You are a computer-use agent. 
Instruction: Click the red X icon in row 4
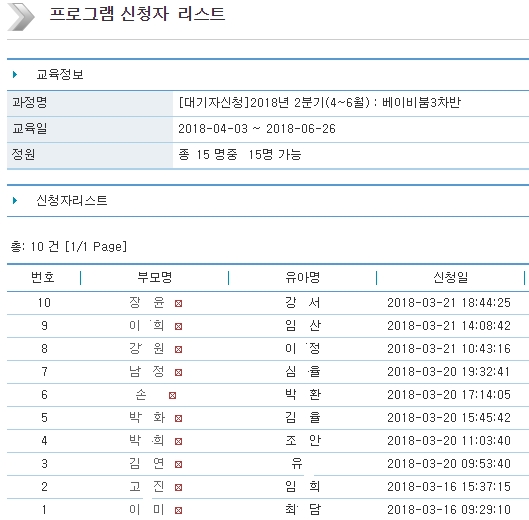[x=178, y=441]
